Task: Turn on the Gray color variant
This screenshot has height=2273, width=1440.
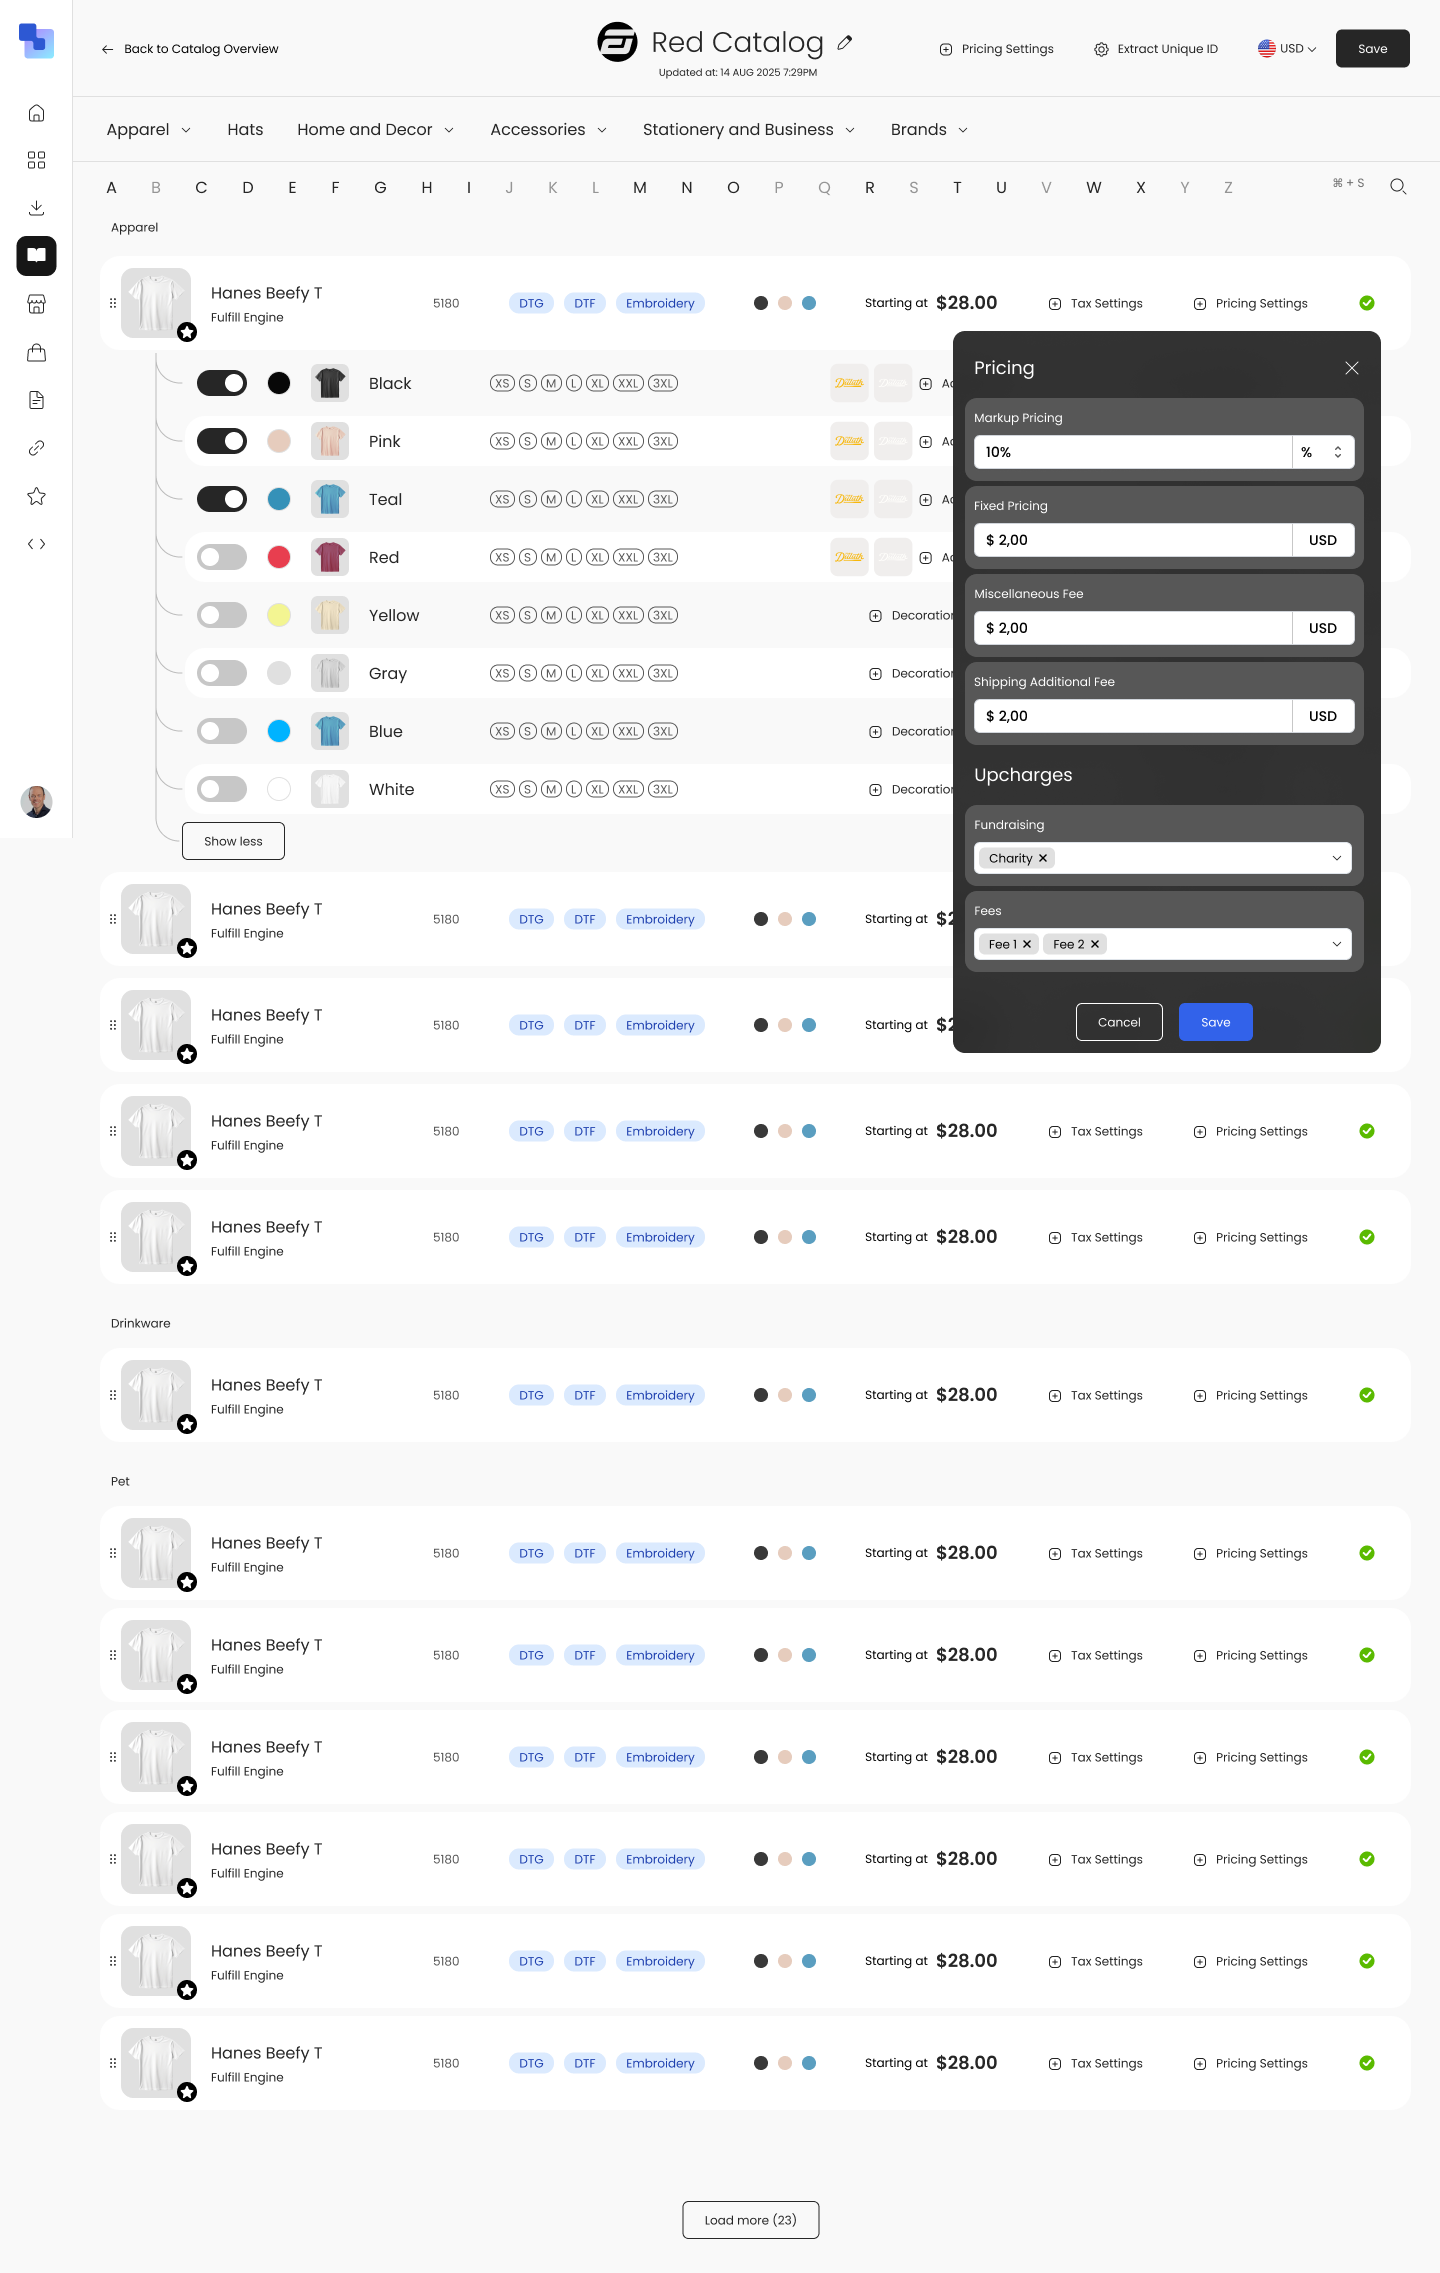Action: pyautogui.click(x=222, y=673)
